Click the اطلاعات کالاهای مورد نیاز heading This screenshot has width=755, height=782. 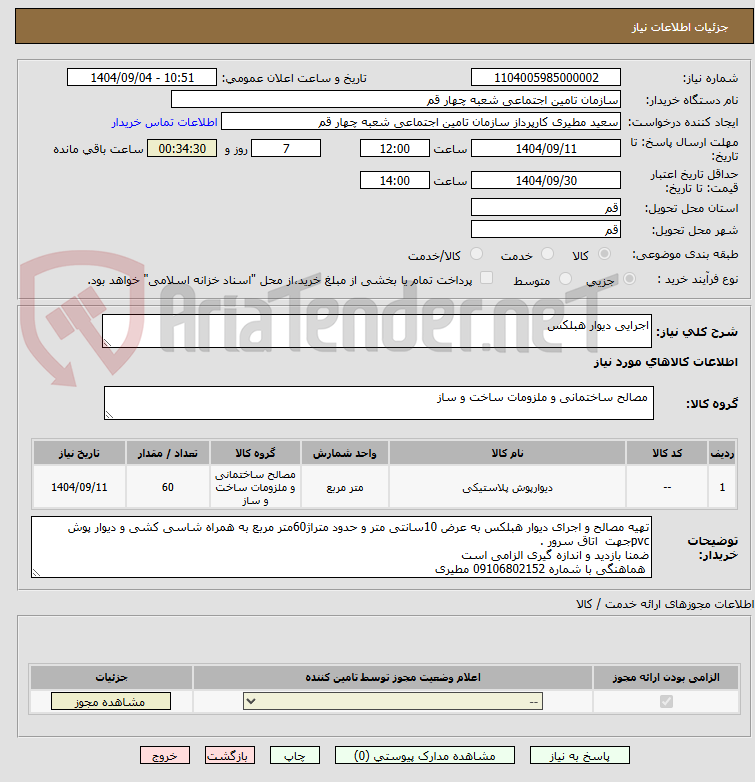666,362
